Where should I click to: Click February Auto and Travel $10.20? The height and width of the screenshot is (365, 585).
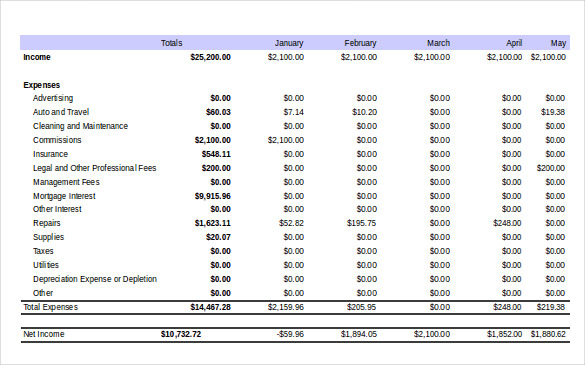pyautogui.click(x=365, y=112)
